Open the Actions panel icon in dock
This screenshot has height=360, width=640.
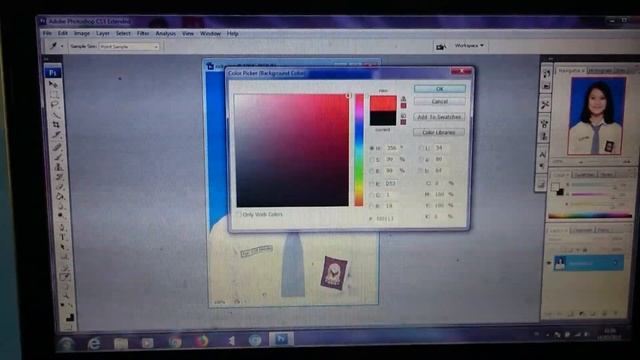(x=546, y=86)
